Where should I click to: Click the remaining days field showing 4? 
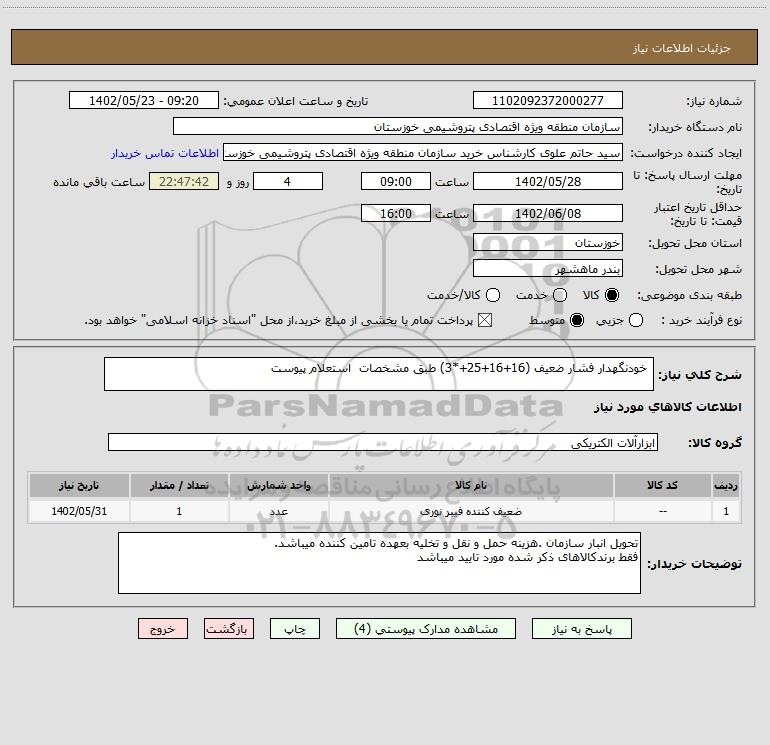(x=288, y=181)
